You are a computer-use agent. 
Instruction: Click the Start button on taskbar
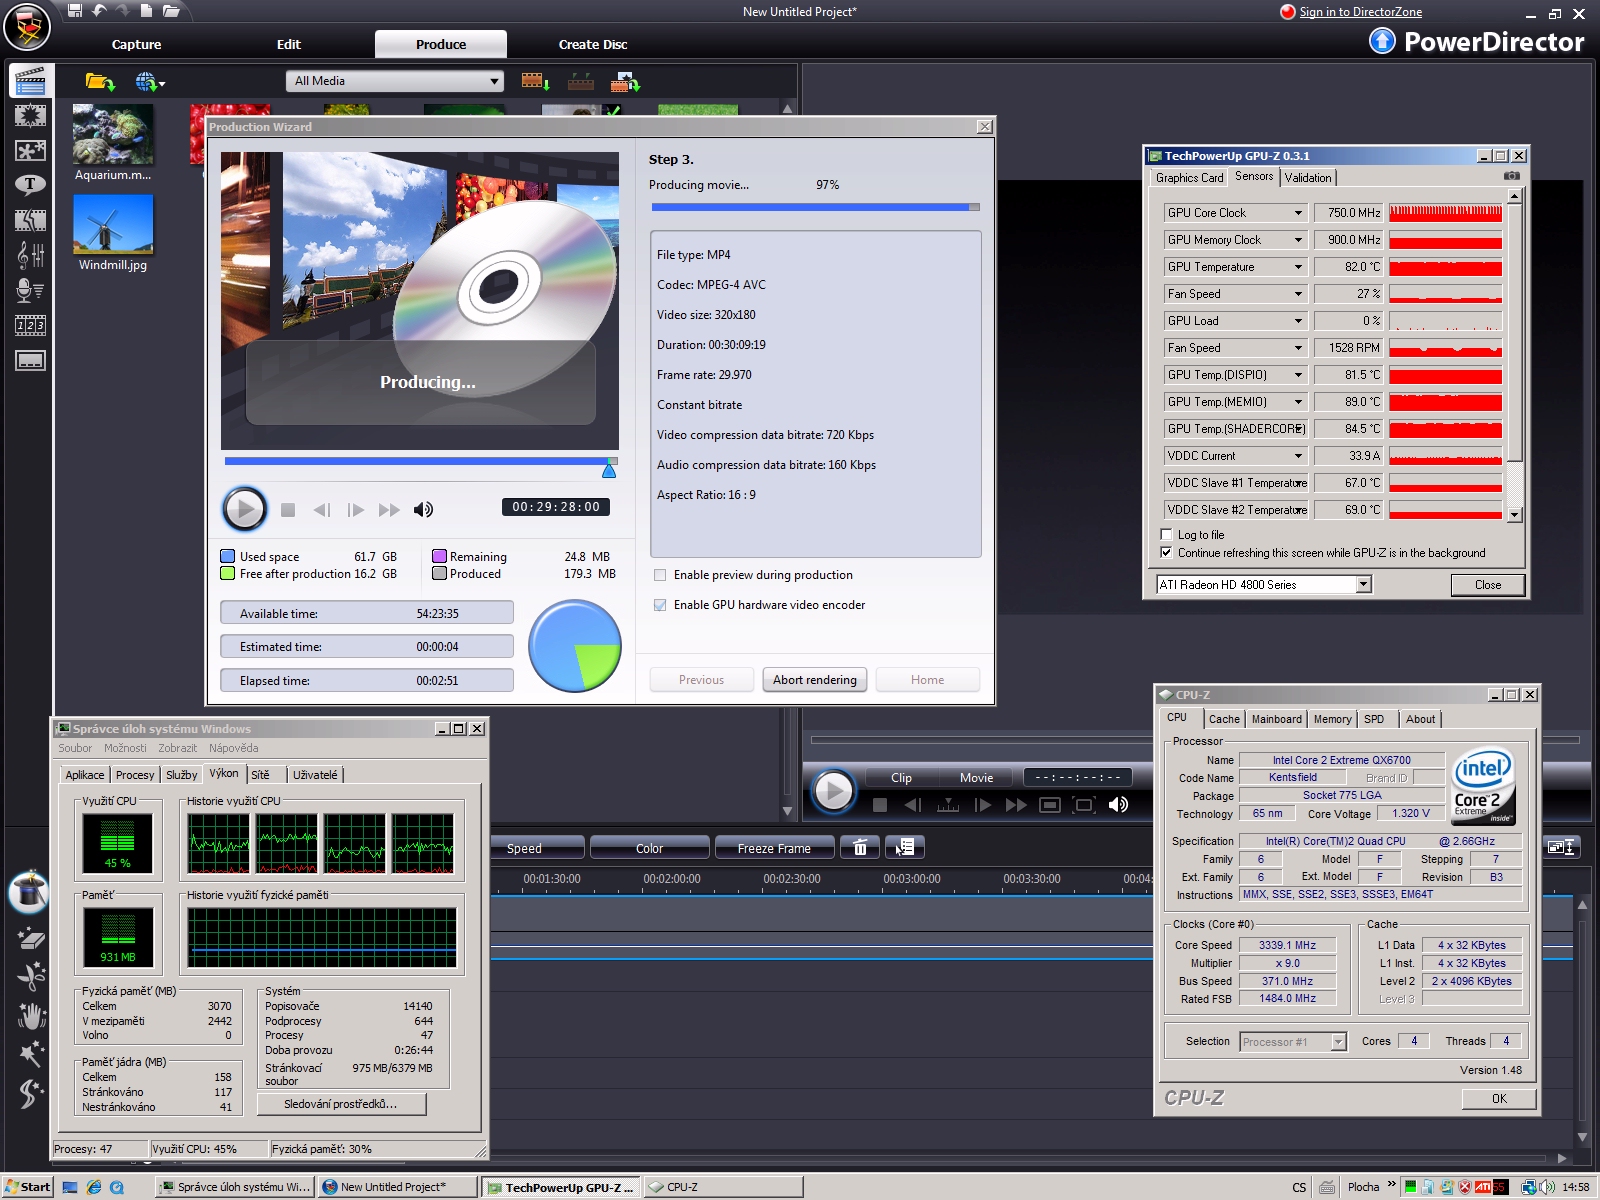coord(27,1187)
